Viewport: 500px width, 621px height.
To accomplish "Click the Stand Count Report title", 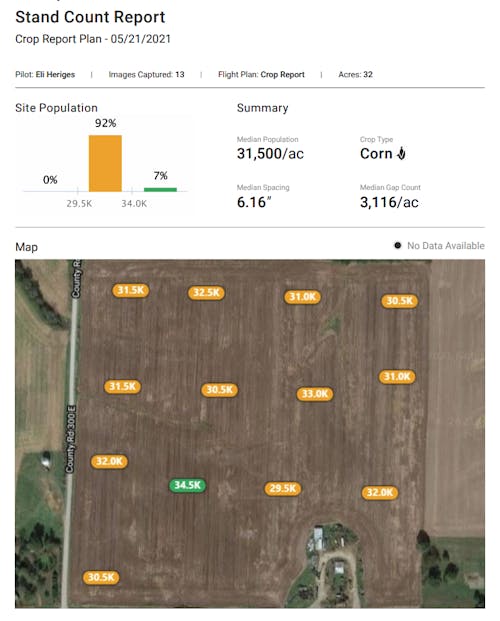I will tap(90, 17).
